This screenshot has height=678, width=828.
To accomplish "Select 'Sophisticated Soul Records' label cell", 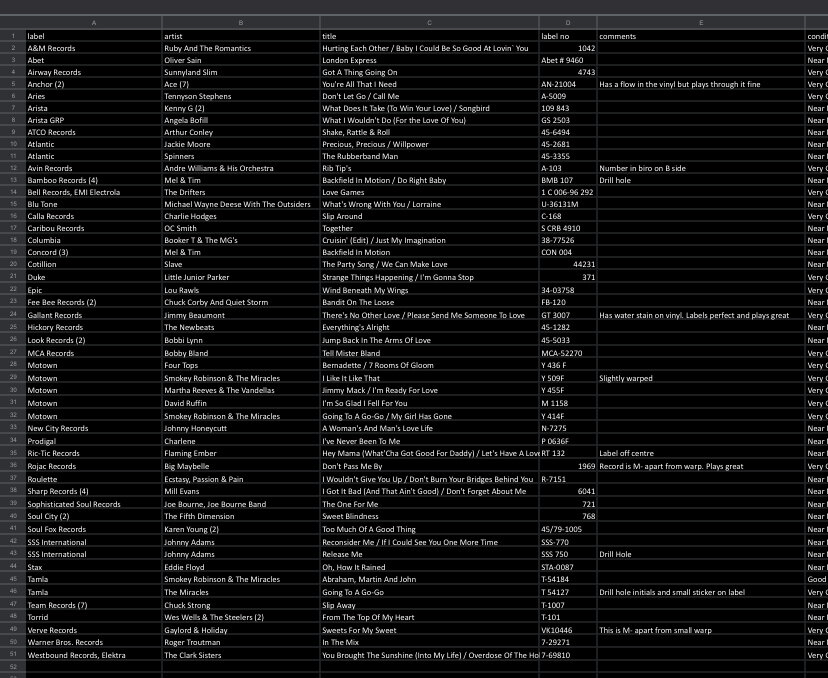I will (x=93, y=504).
